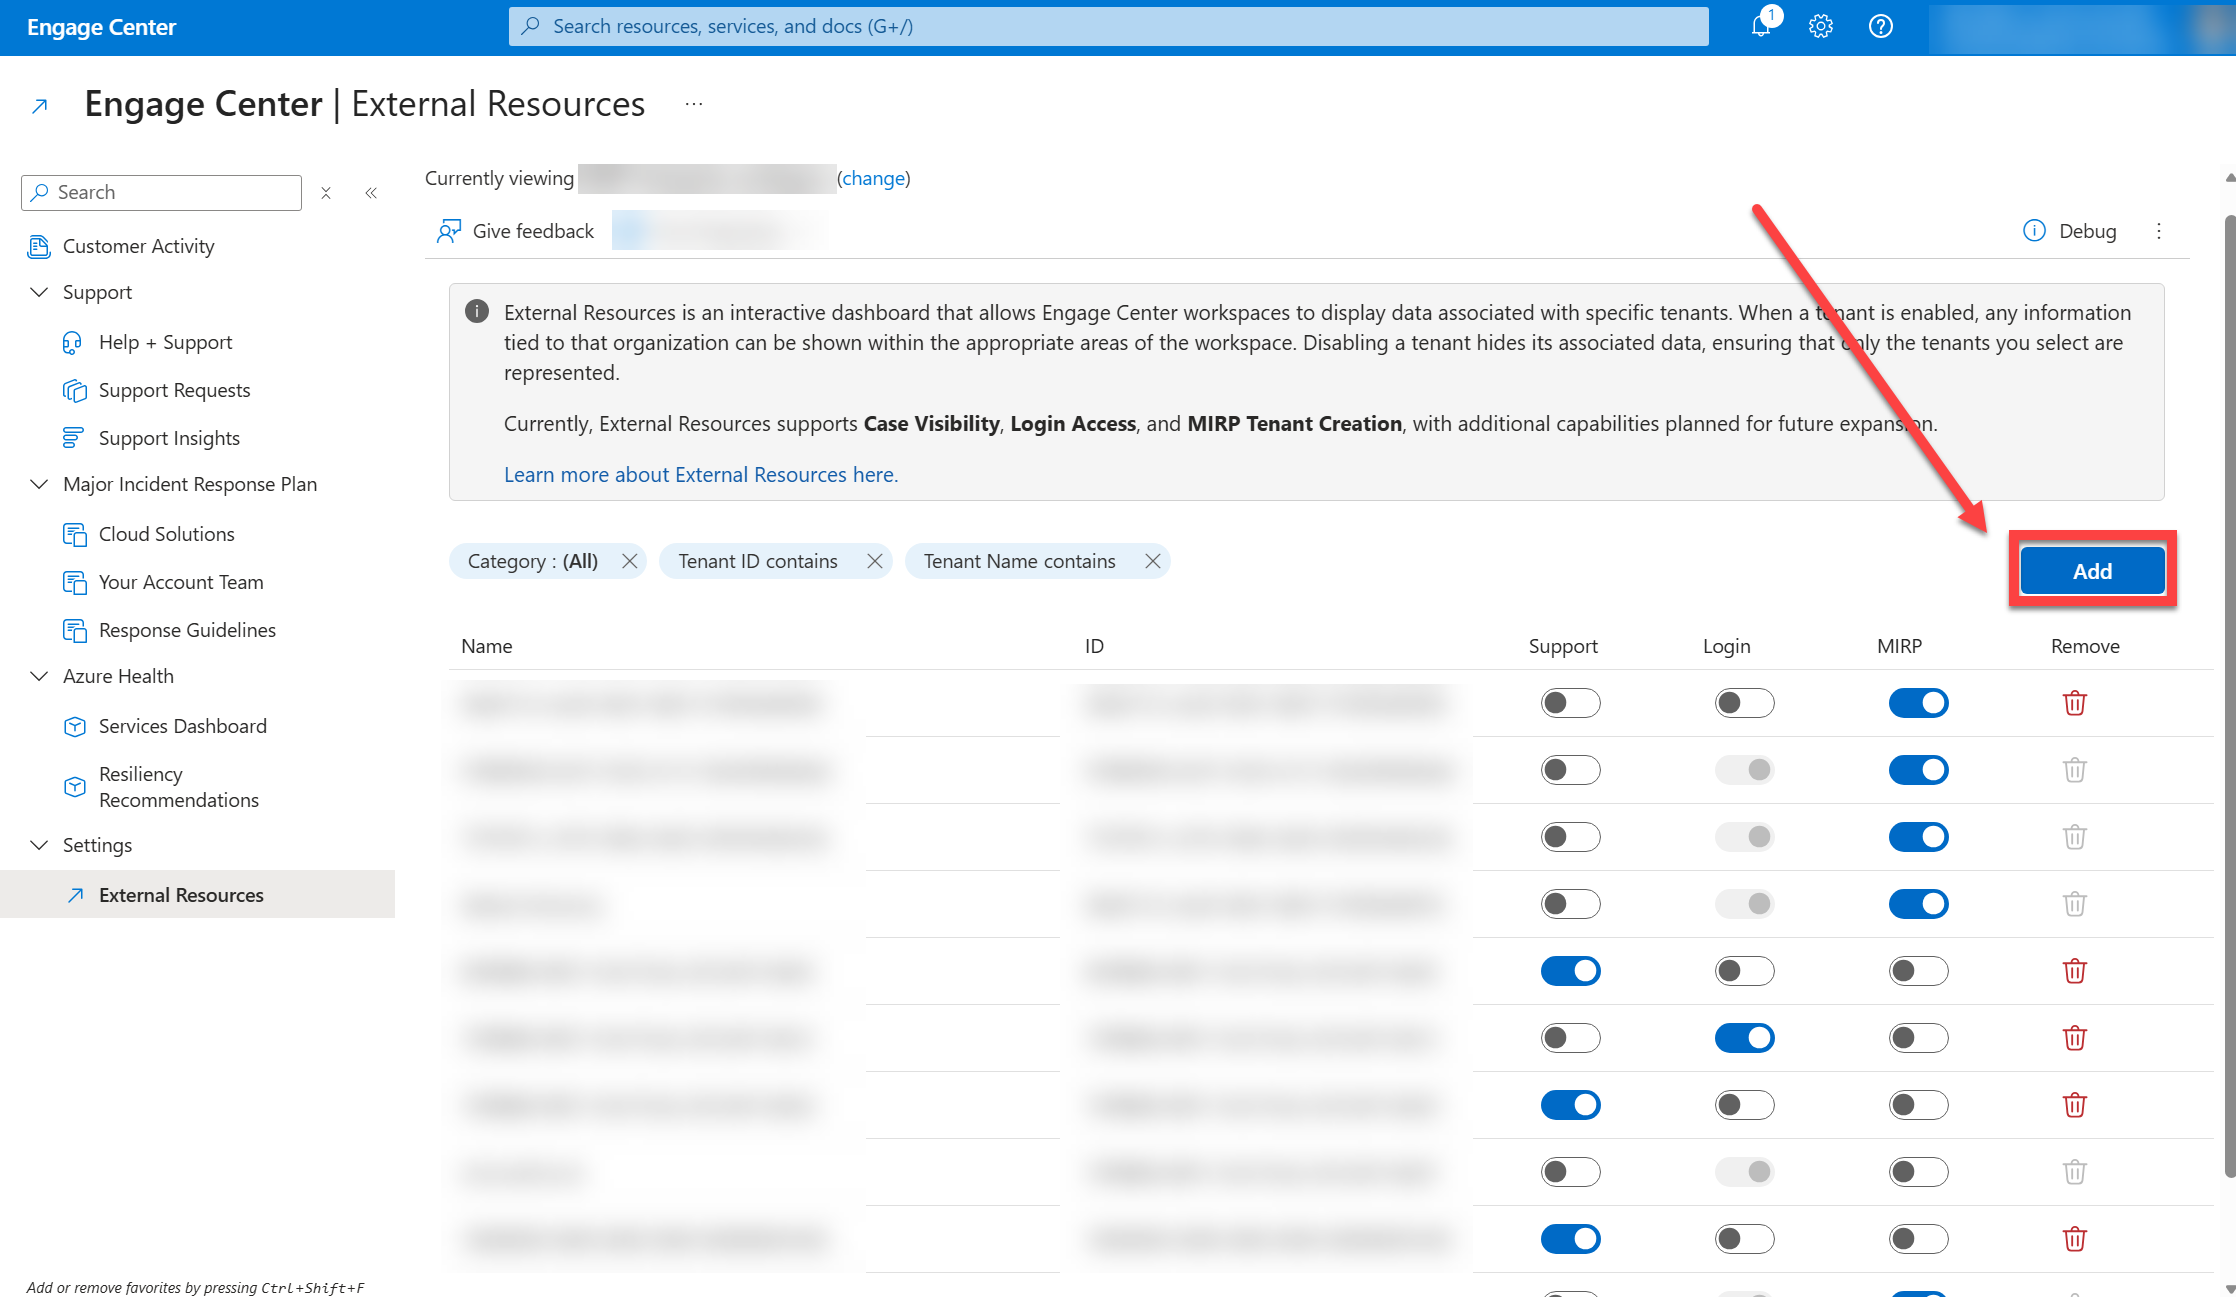Click the Help + Support headset icon
Image resolution: width=2236 pixels, height=1297 pixels.
point(73,343)
